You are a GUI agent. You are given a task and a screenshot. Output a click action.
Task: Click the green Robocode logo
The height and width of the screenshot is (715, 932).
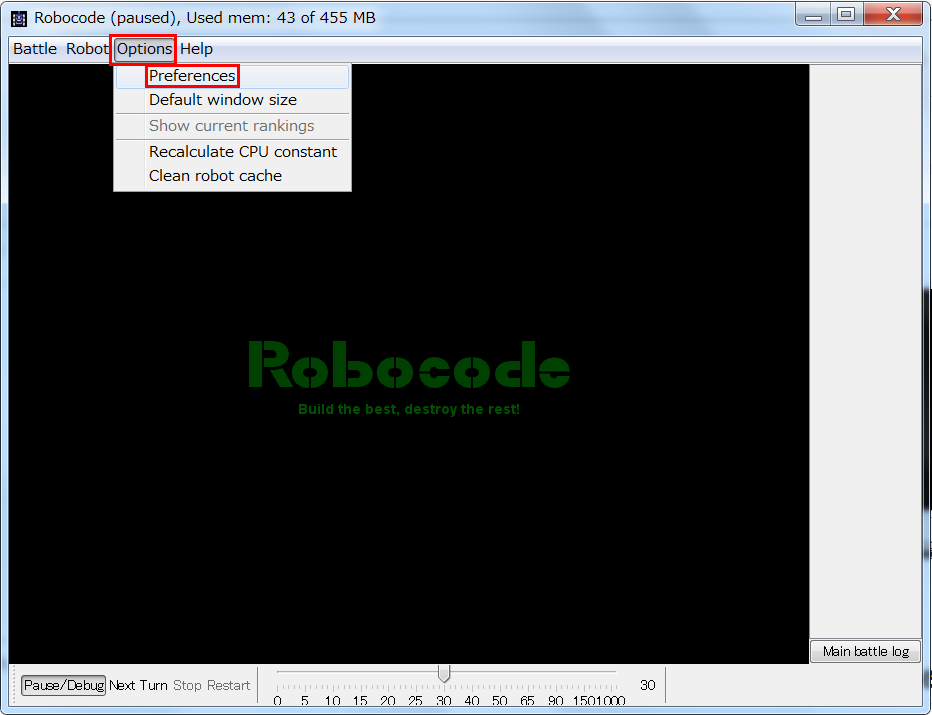(x=408, y=365)
